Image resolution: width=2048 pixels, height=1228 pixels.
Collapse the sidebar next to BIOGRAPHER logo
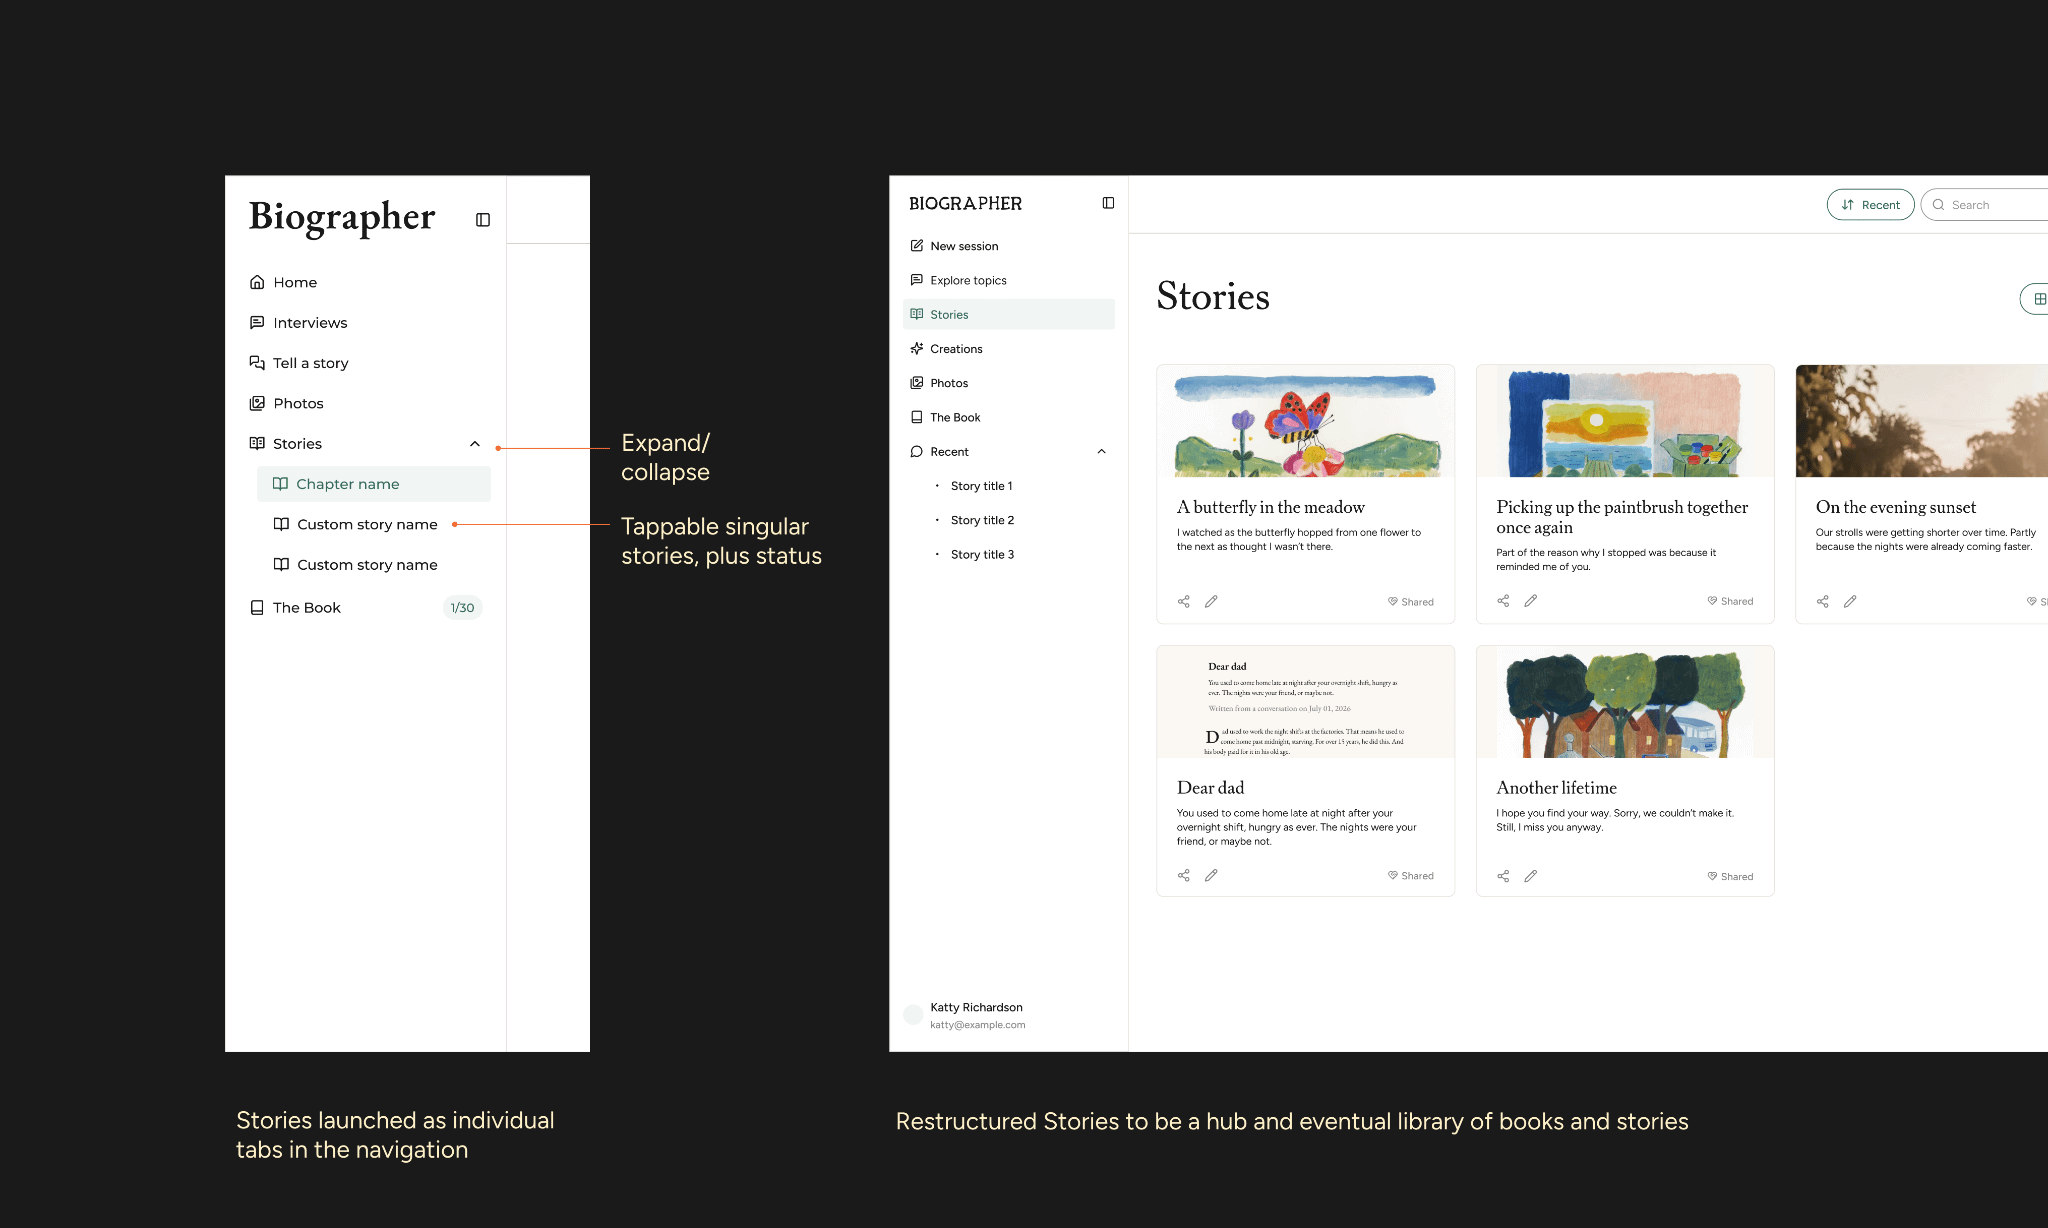[x=1108, y=203]
